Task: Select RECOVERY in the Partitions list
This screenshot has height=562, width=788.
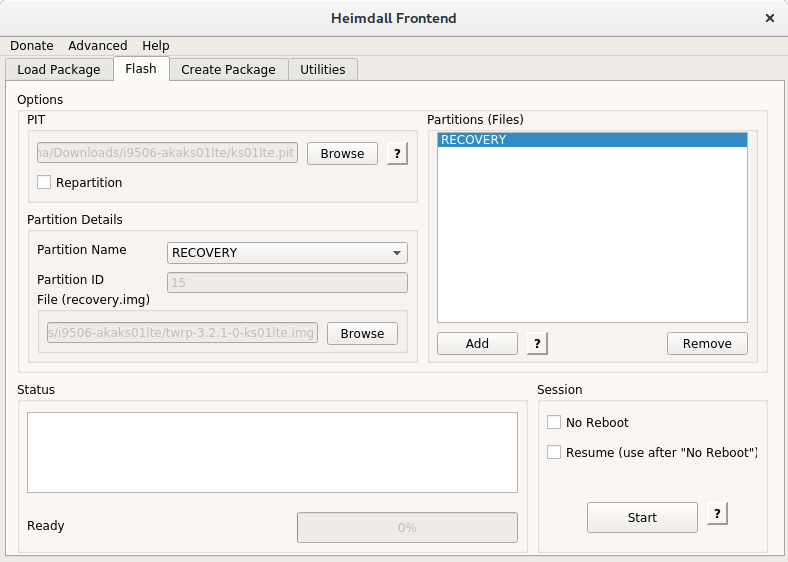Action: (x=593, y=140)
